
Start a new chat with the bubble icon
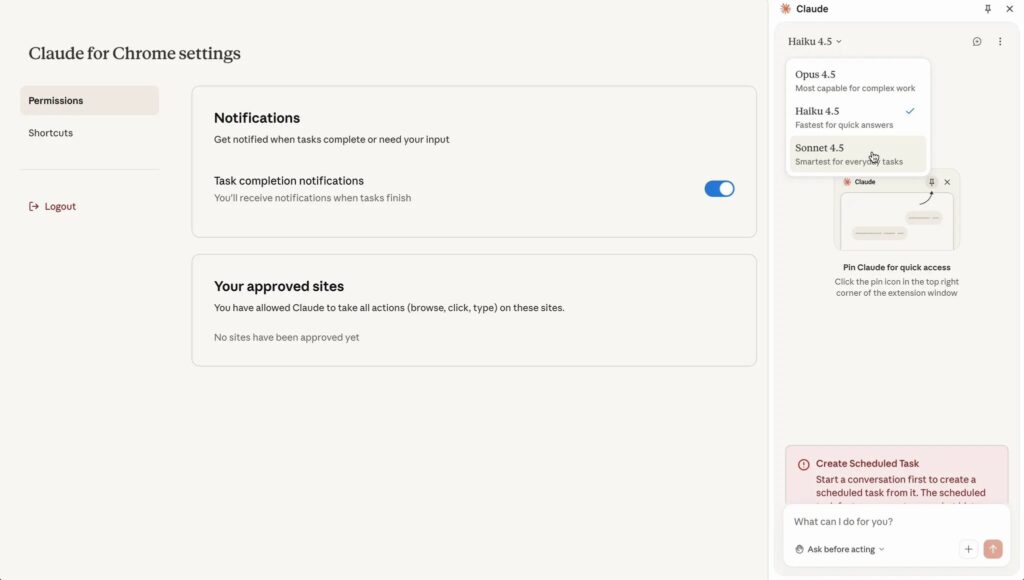tap(977, 42)
